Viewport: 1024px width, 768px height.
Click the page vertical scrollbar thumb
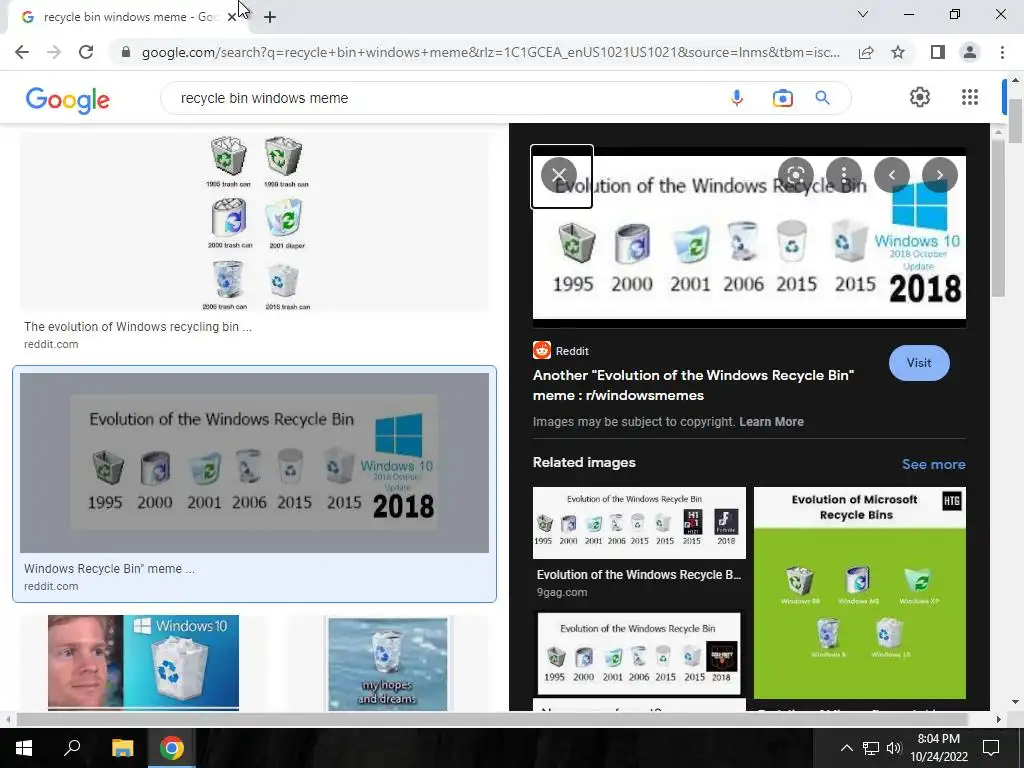click(x=1015, y=120)
